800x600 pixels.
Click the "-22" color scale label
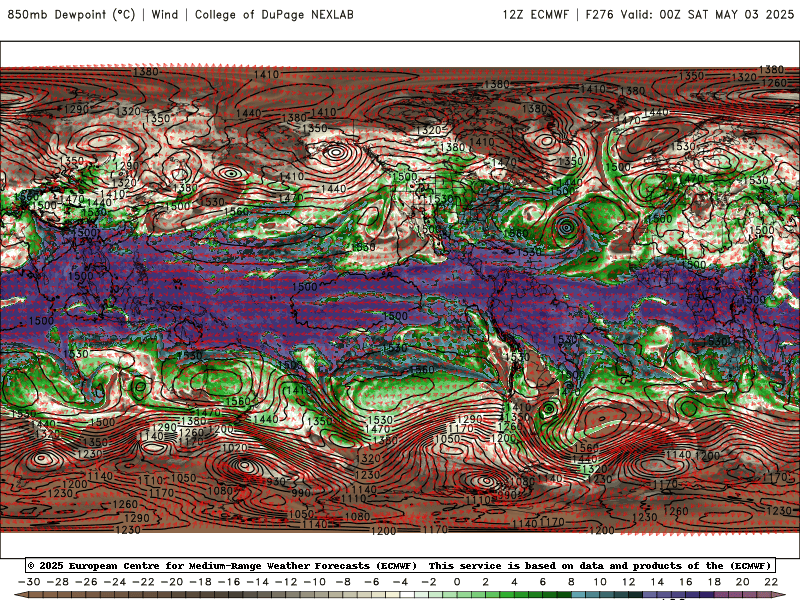(x=143, y=582)
